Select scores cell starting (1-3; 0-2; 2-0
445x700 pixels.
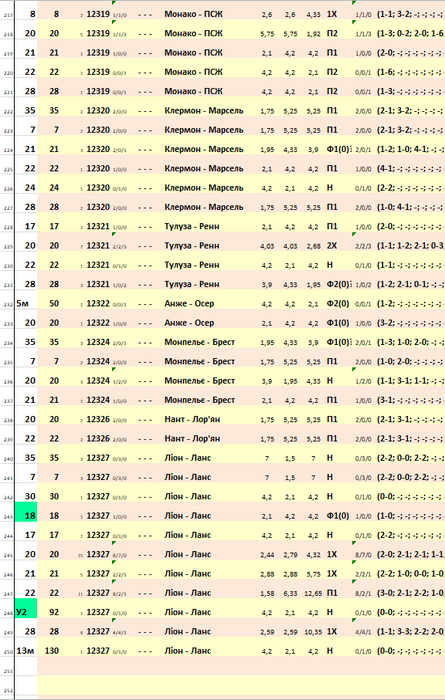click(411, 33)
